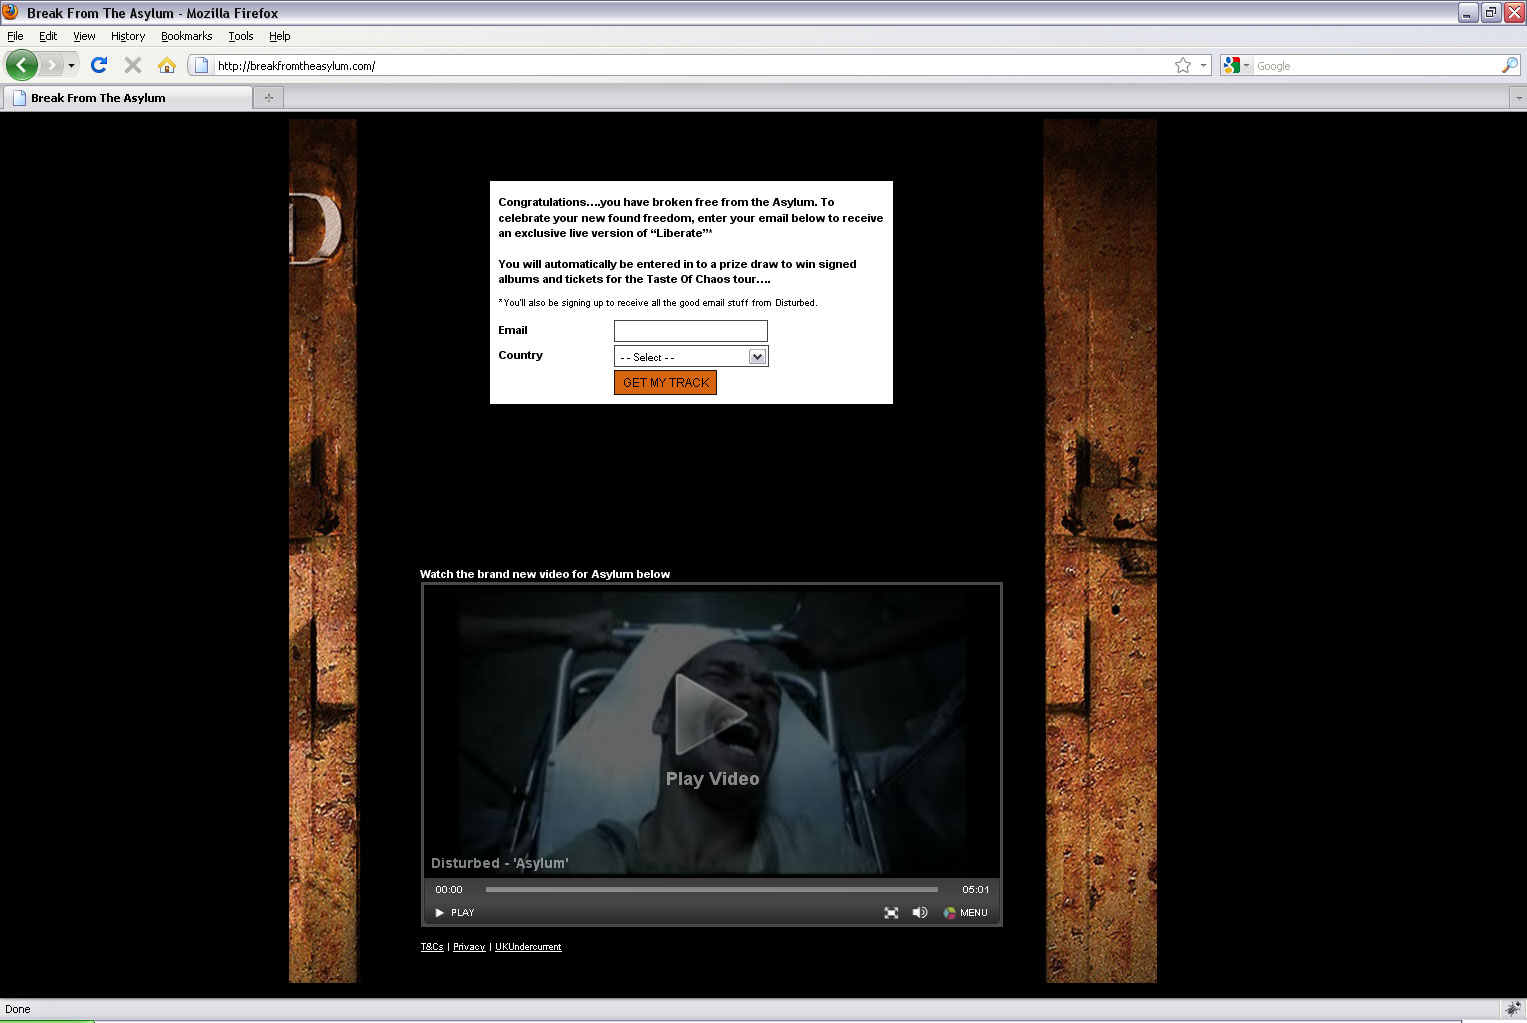Open the T&Cs link

(x=432, y=947)
